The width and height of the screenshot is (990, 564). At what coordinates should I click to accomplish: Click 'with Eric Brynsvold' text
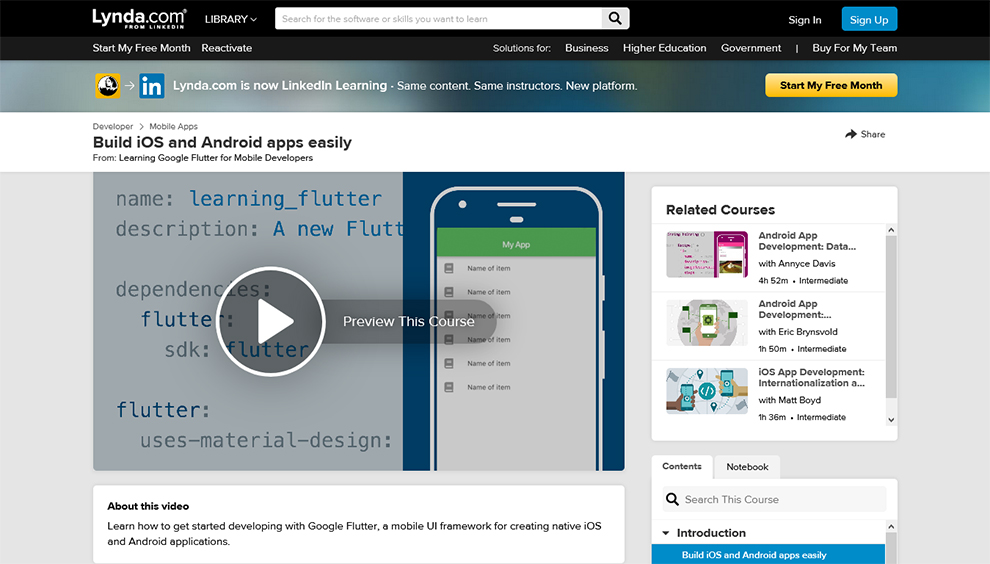798,332
